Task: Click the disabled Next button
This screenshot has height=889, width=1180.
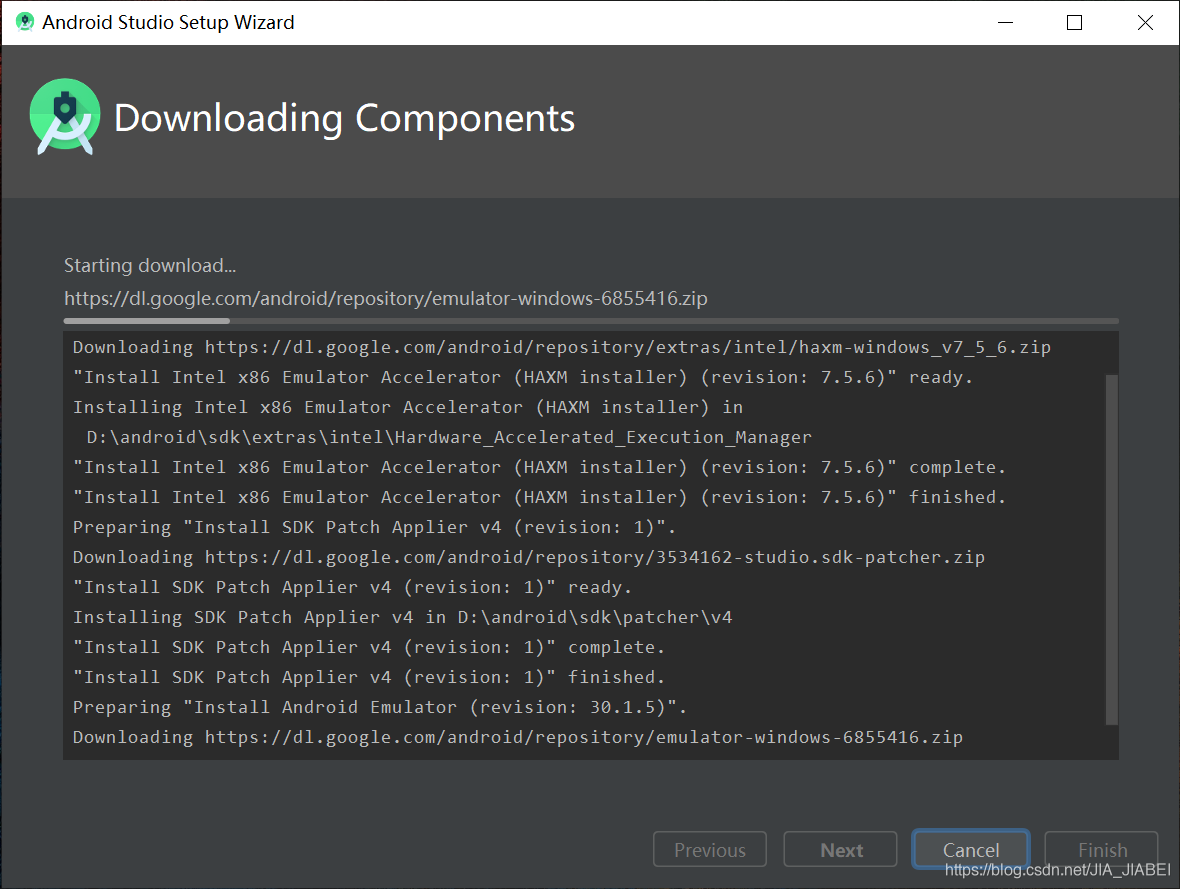Action: pos(841,849)
